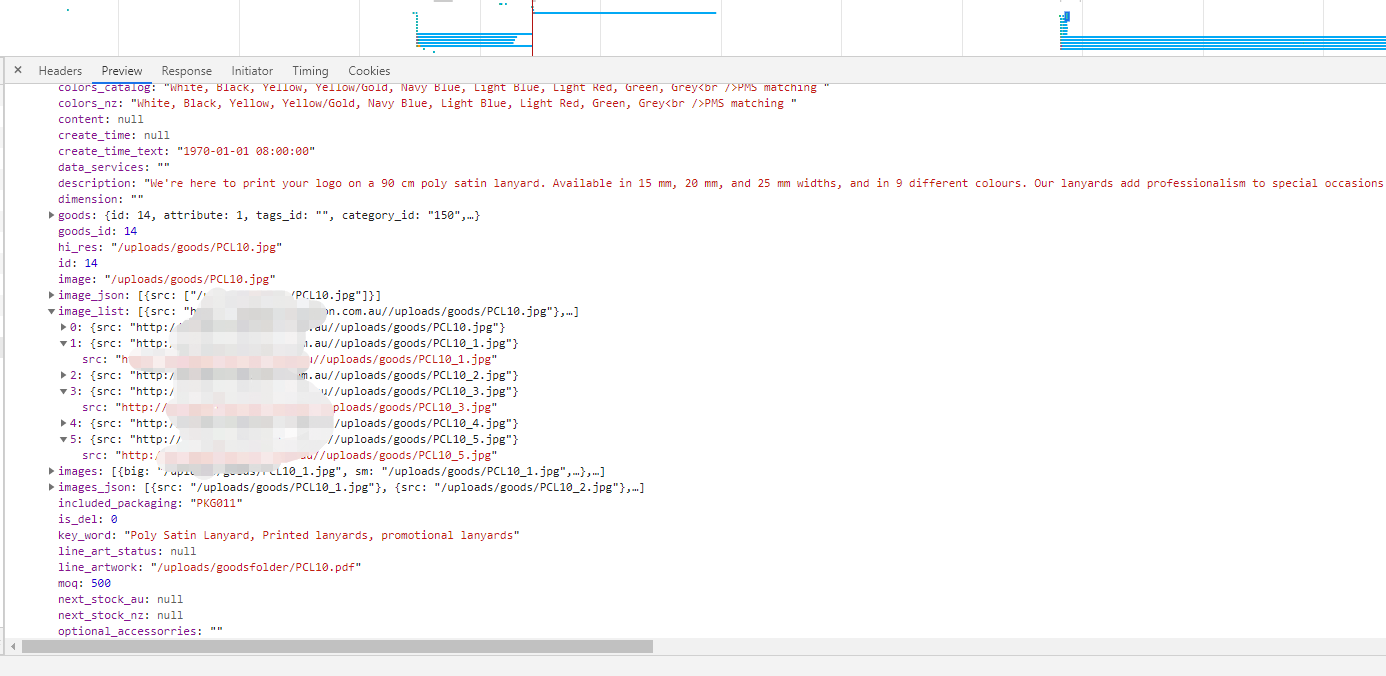Expand item 0 in image_list
This screenshot has height=676, width=1386.
pos(64,326)
